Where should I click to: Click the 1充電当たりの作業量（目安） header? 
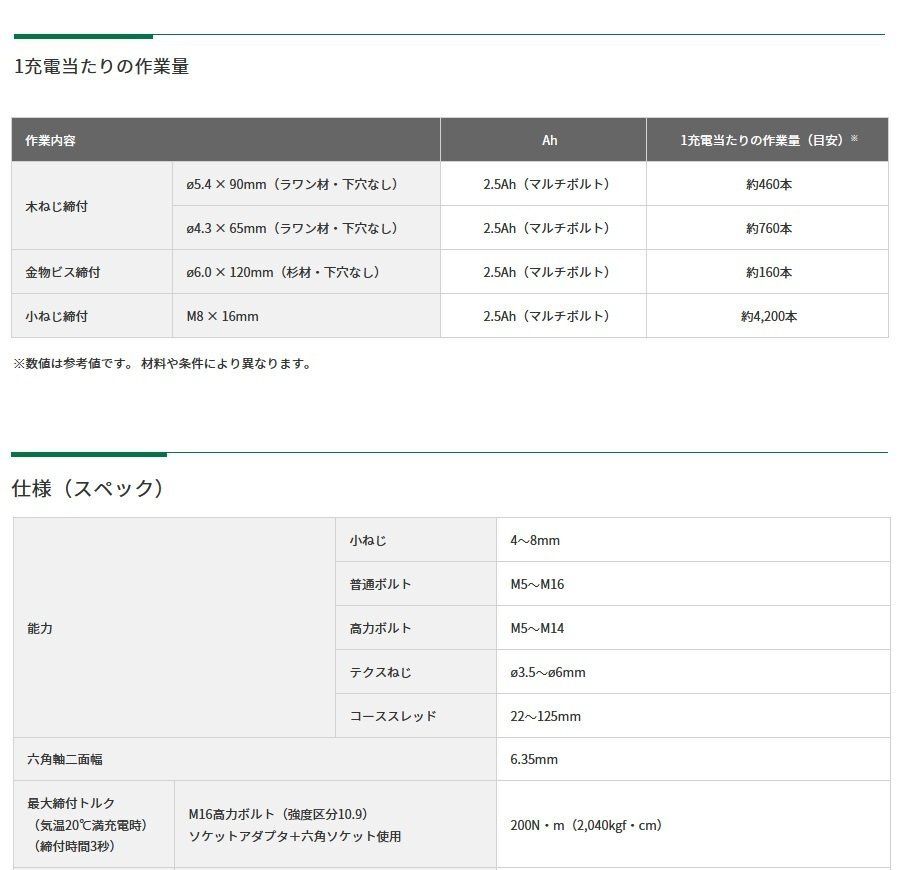769,140
